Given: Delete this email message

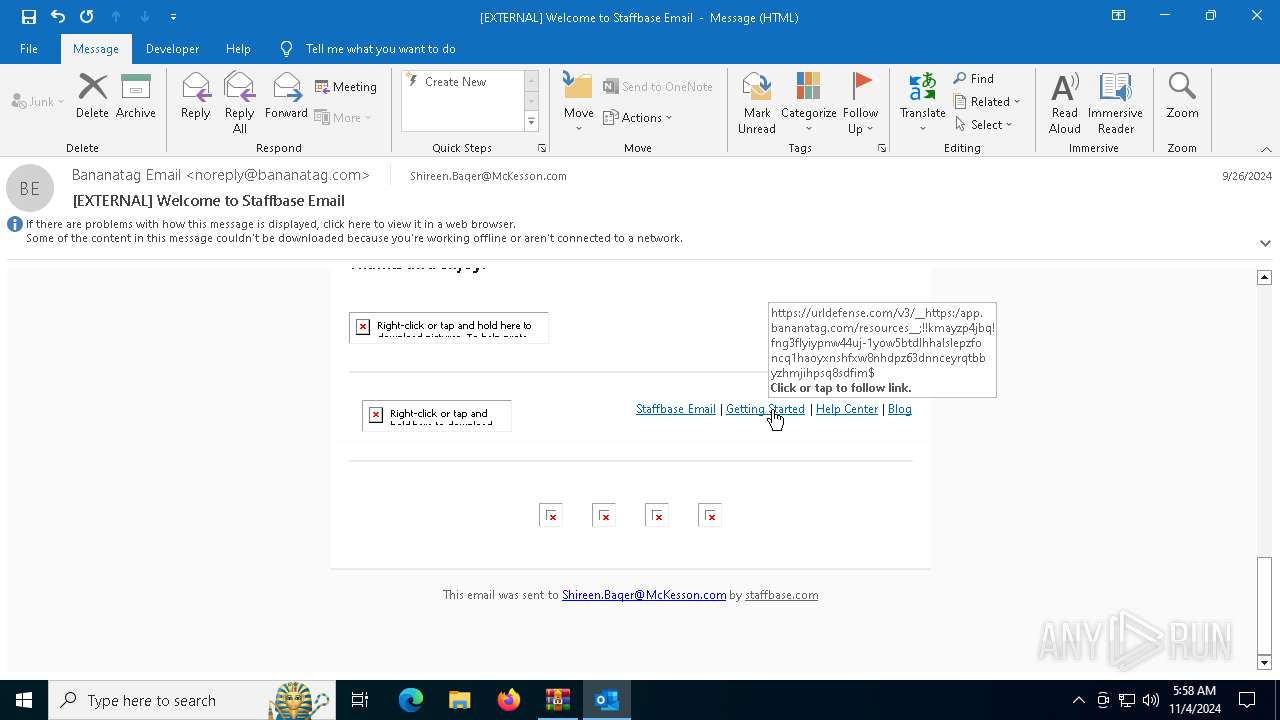Looking at the screenshot, I should coord(92,97).
